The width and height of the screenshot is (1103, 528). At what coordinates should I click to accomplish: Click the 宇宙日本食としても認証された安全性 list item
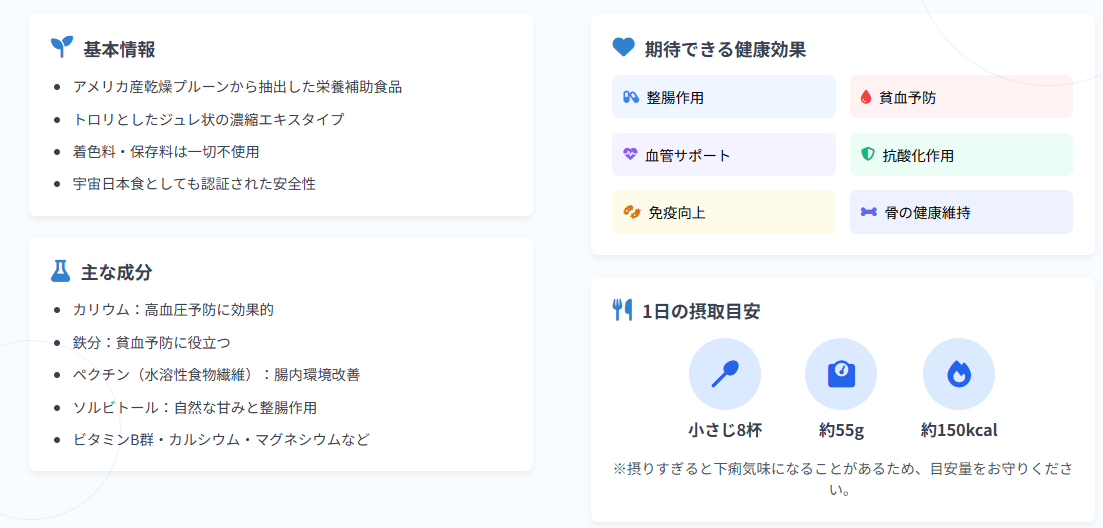click(194, 184)
